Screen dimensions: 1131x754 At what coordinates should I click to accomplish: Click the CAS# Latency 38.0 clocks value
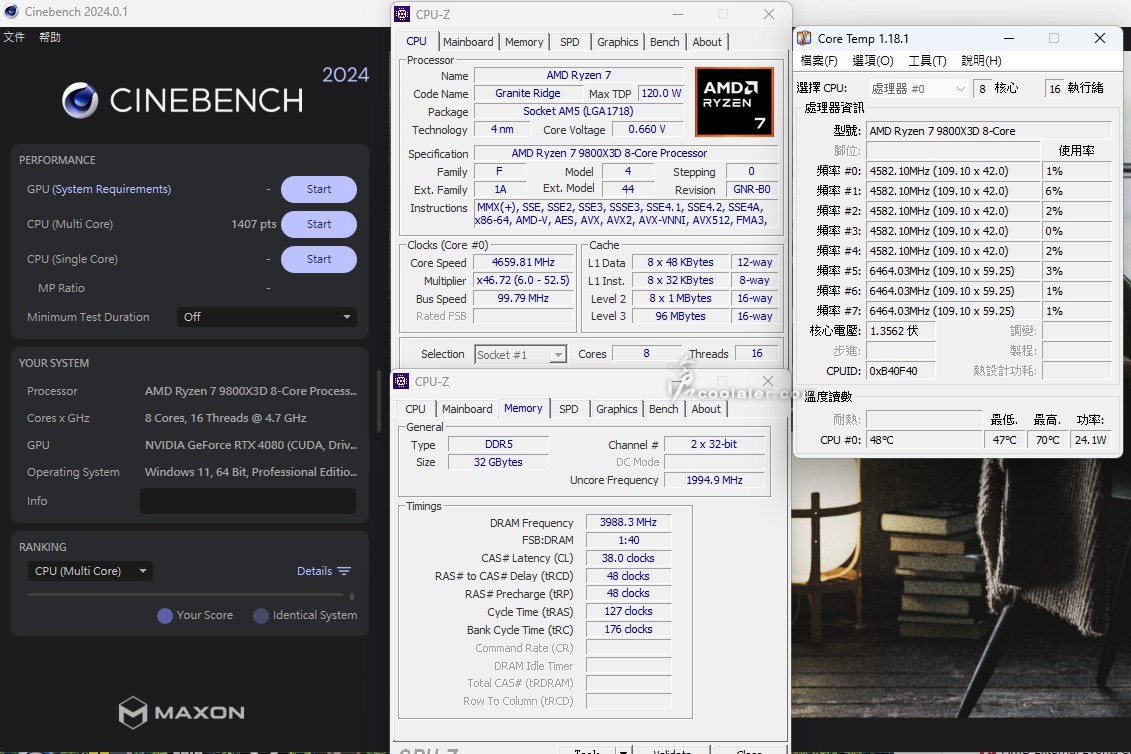pos(628,558)
